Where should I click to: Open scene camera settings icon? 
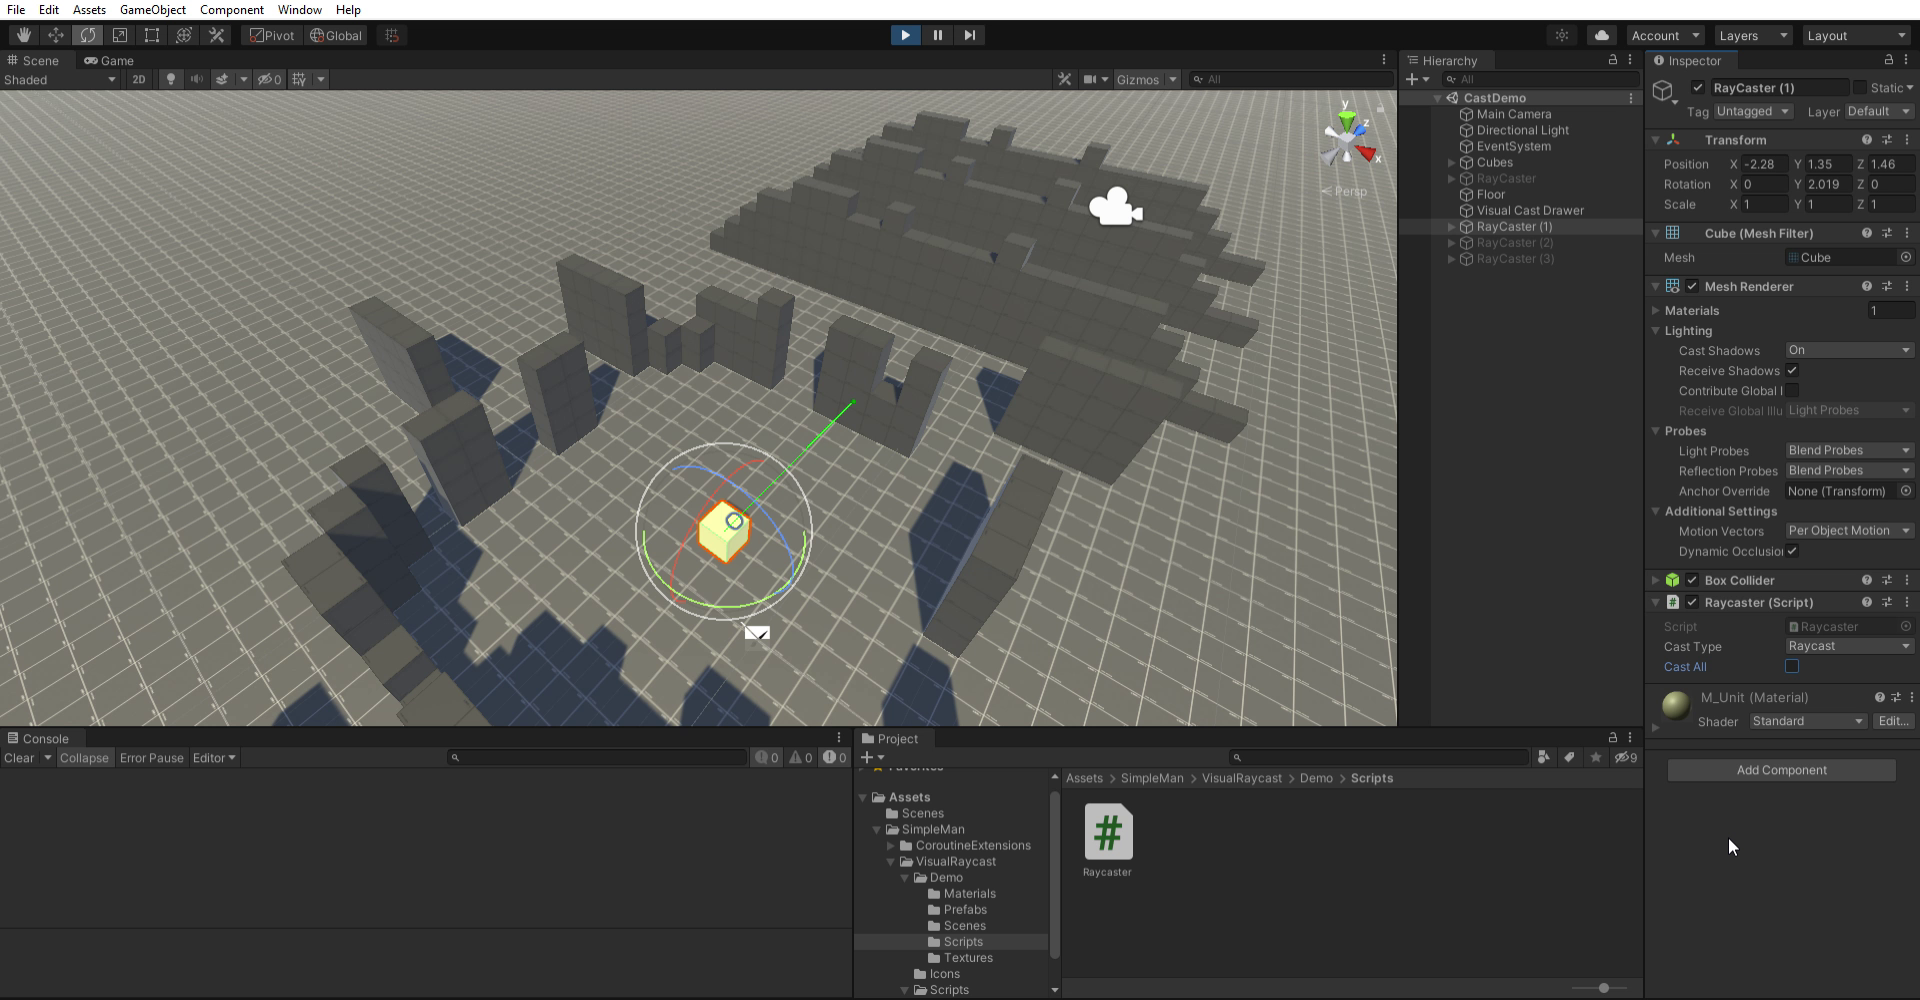[1091, 79]
